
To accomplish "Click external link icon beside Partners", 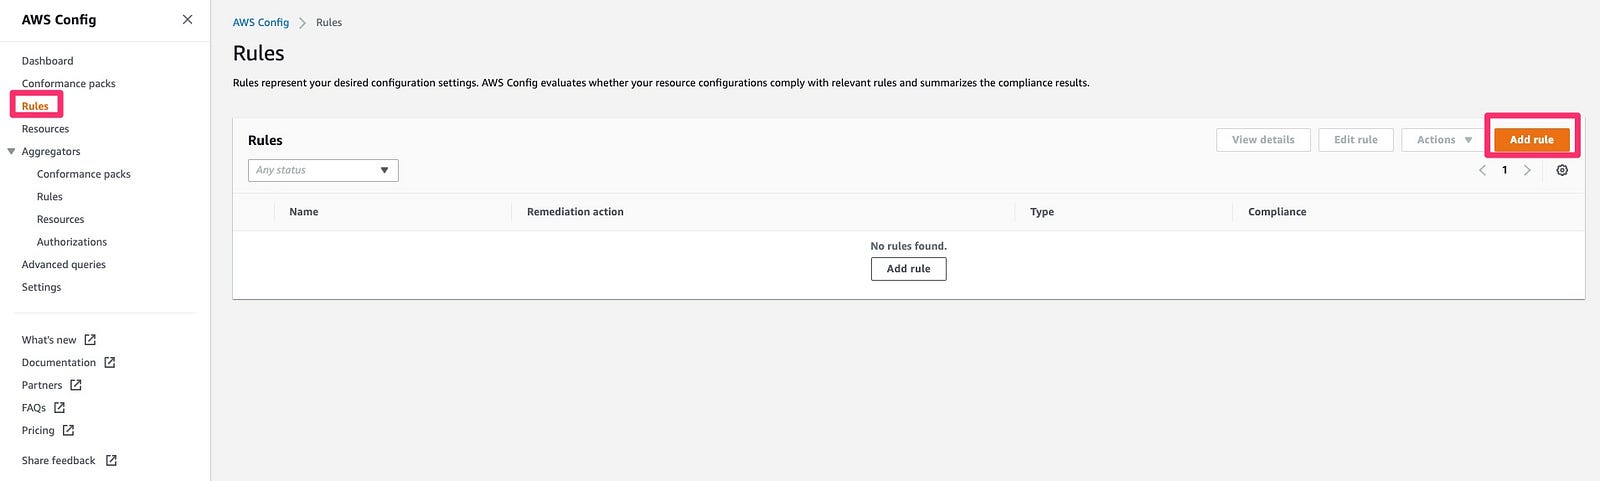I will [76, 385].
